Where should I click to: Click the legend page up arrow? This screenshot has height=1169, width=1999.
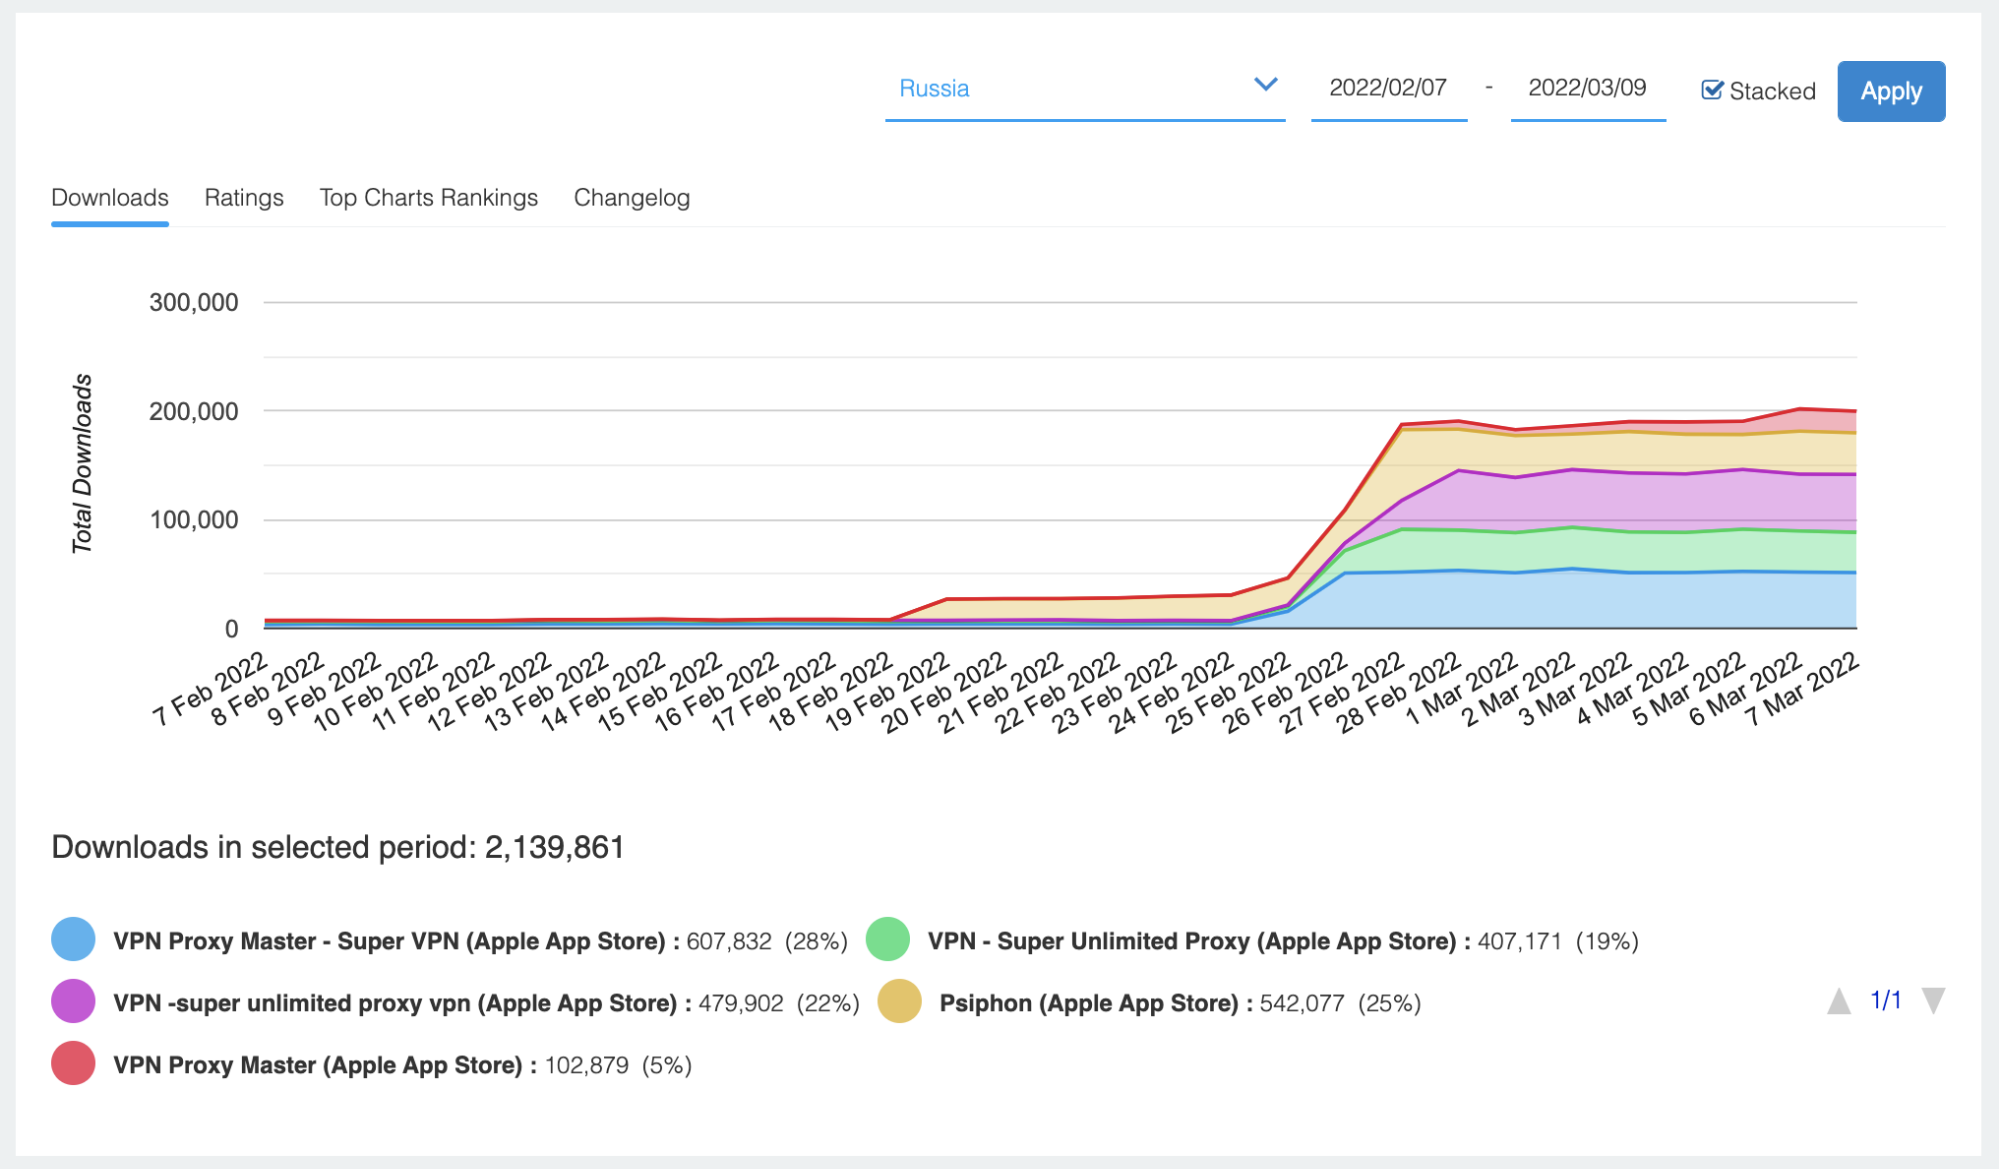(x=1838, y=1001)
